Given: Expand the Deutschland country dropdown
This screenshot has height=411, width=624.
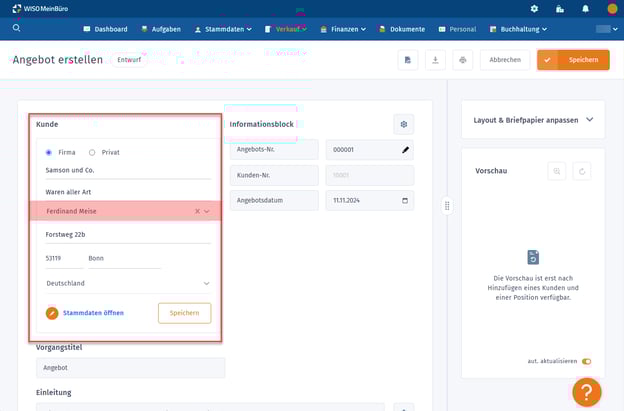Looking at the screenshot, I should [206, 284].
